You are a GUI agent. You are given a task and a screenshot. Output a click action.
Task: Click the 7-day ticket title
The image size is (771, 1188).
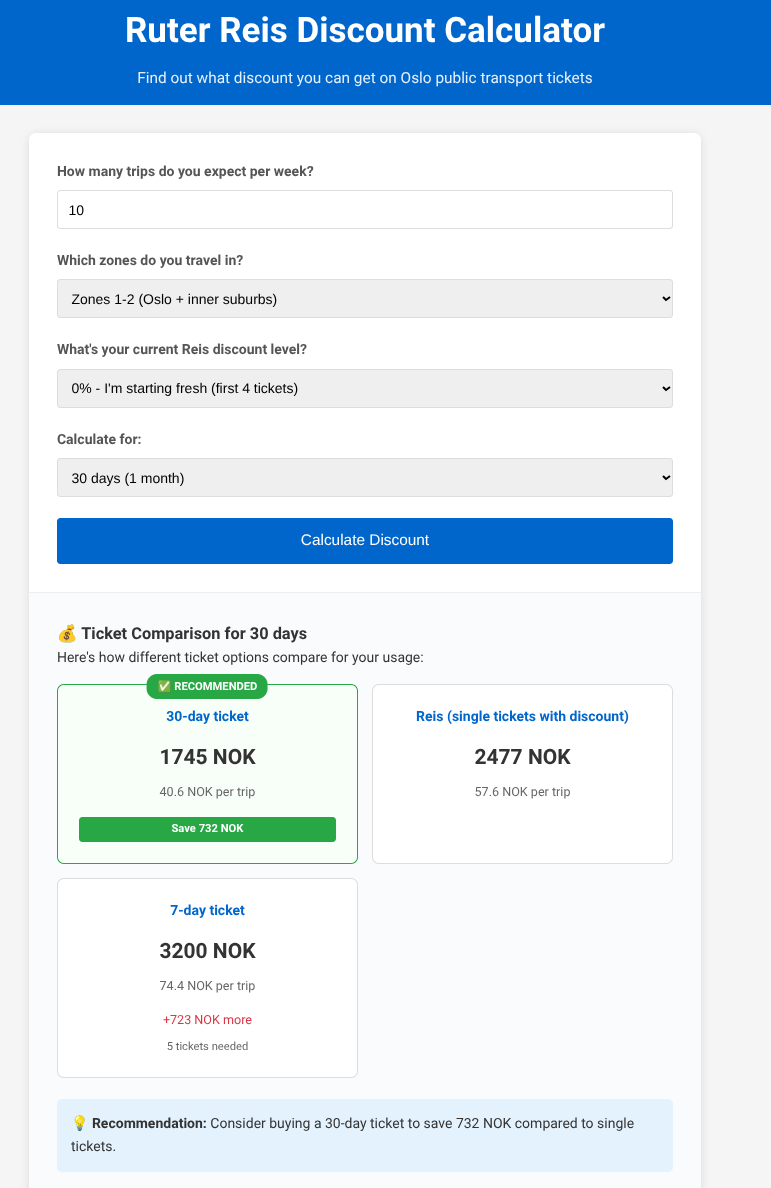pos(208,910)
